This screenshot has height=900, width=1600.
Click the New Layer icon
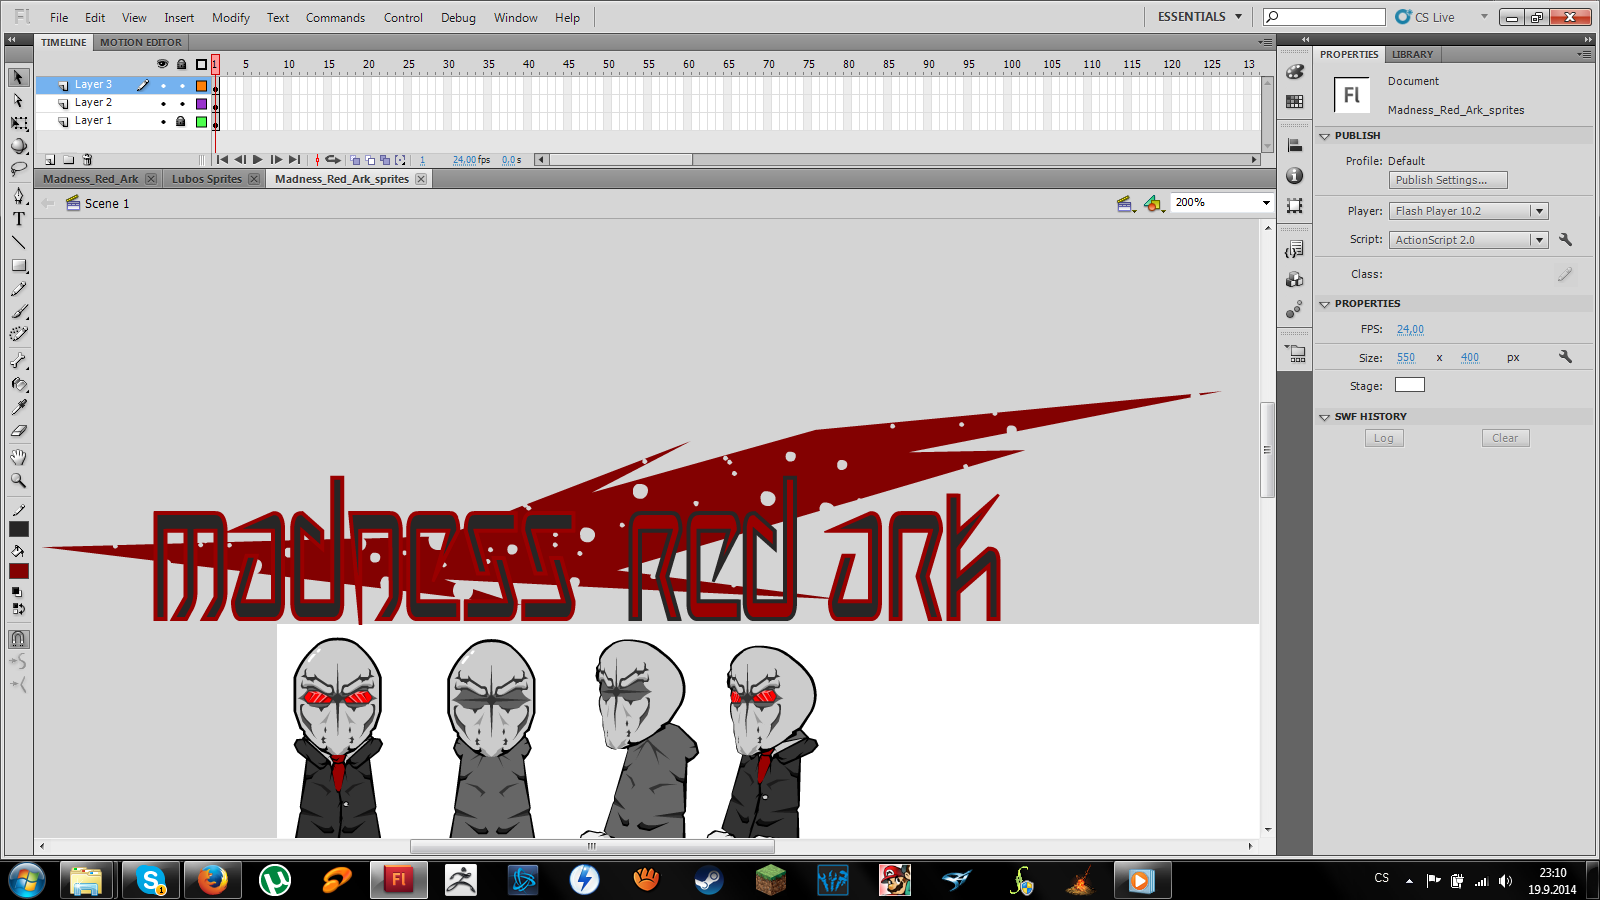[x=50, y=160]
